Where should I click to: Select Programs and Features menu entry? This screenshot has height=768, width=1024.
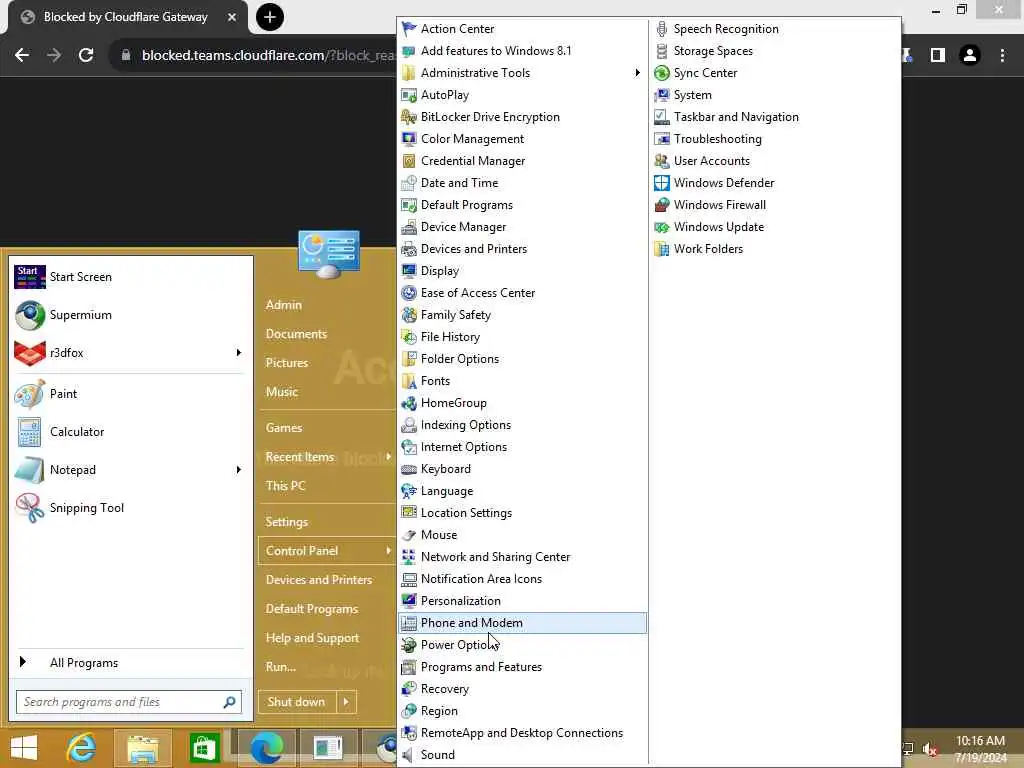(523, 667)
